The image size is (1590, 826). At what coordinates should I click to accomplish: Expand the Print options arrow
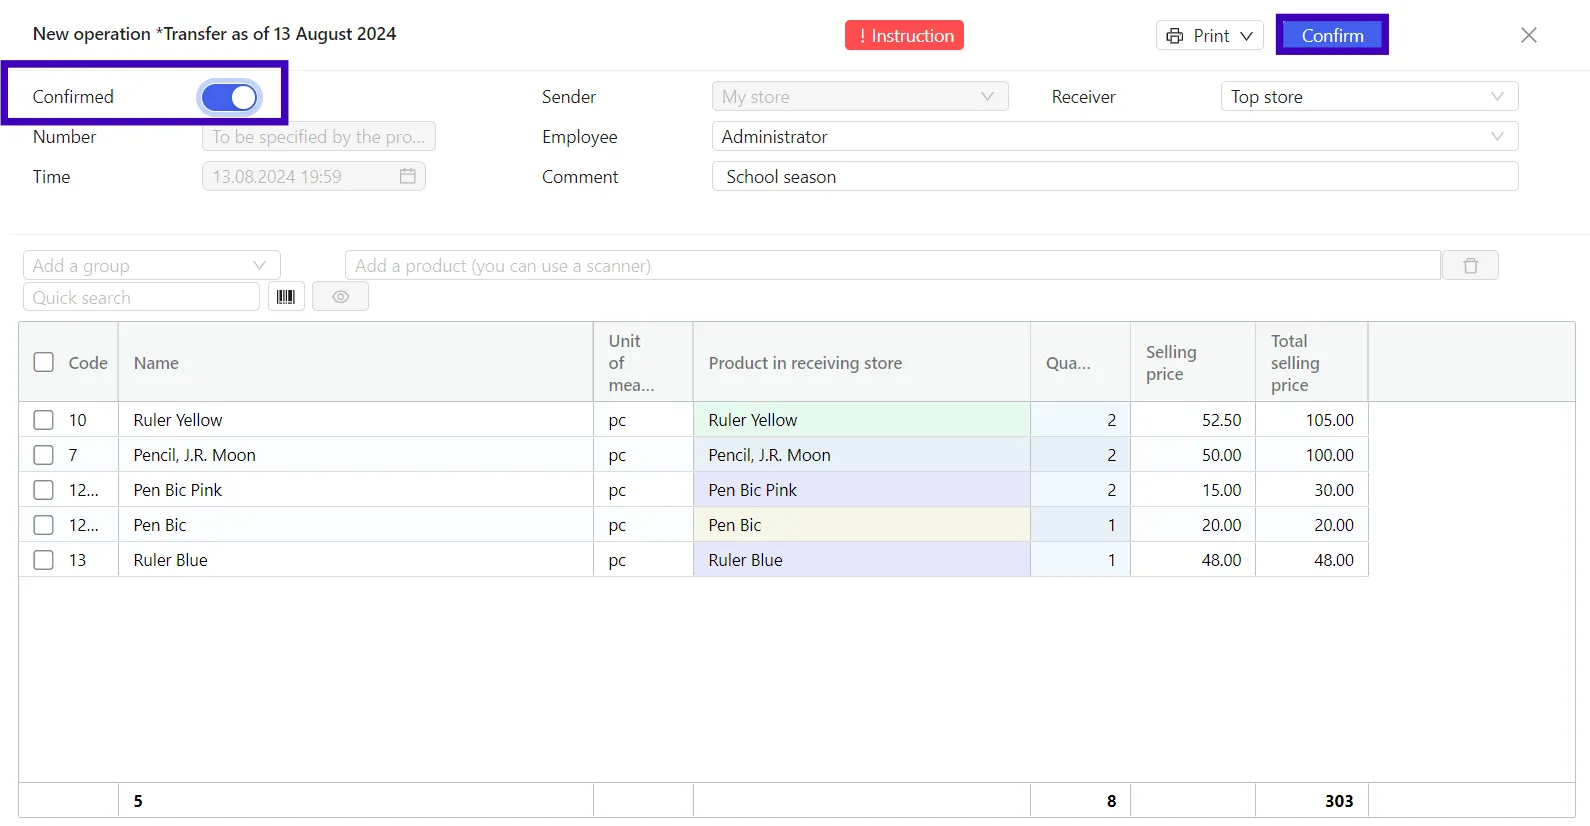pos(1247,36)
